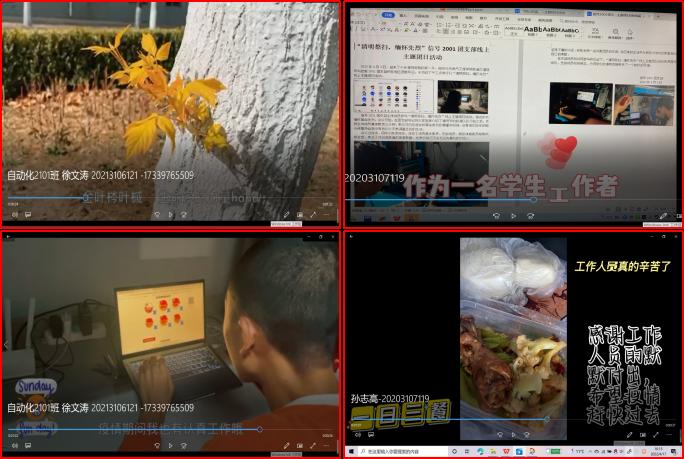
Task: Click seek handle of the laptop boy video
Action: 260,429
